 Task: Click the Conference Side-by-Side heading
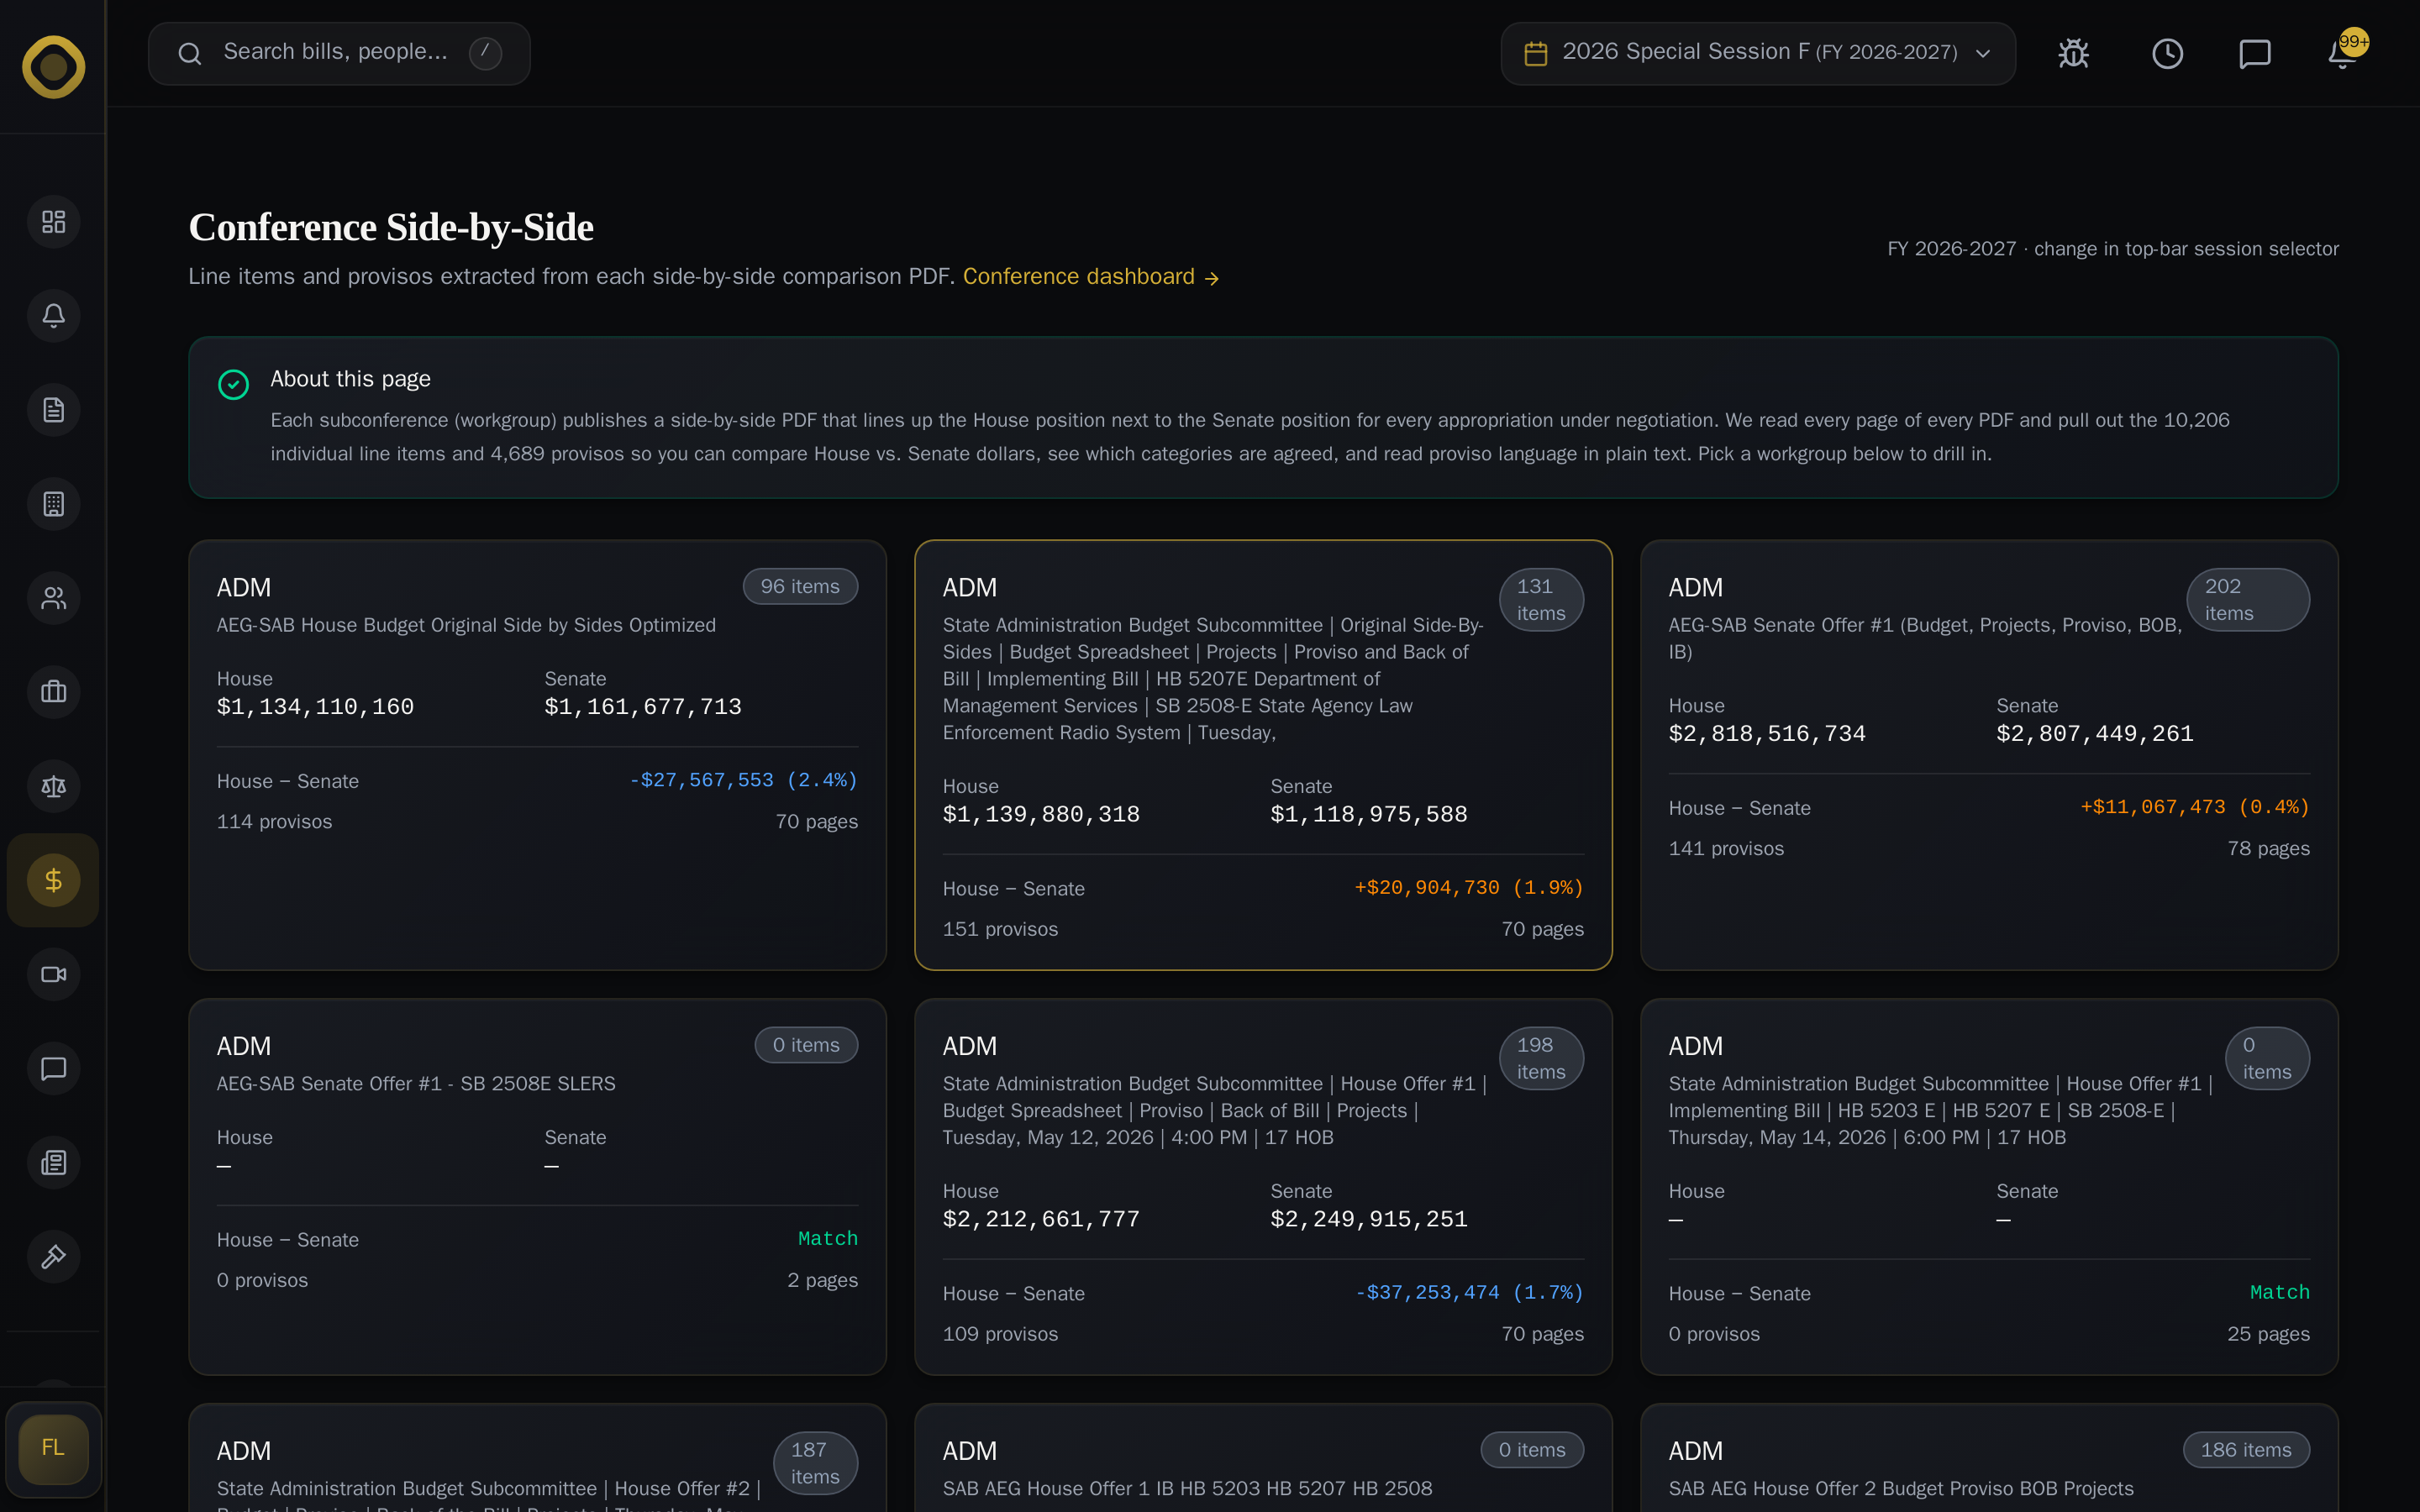point(391,228)
